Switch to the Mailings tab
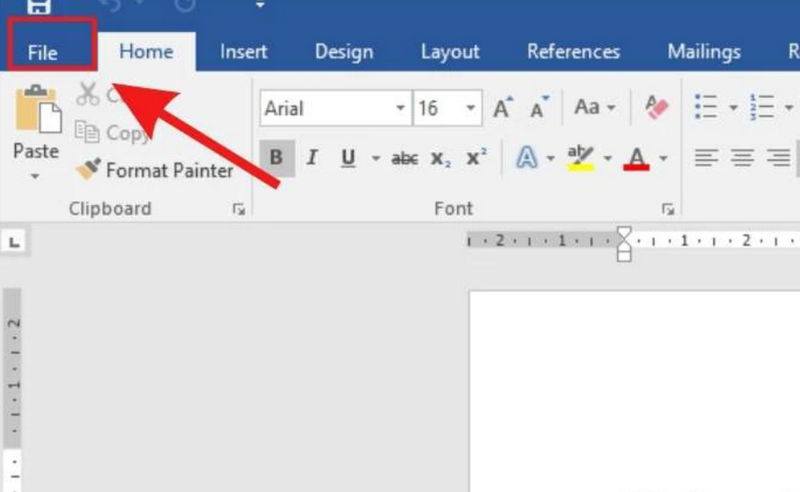The height and width of the screenshot is (492, 800). 704,52
